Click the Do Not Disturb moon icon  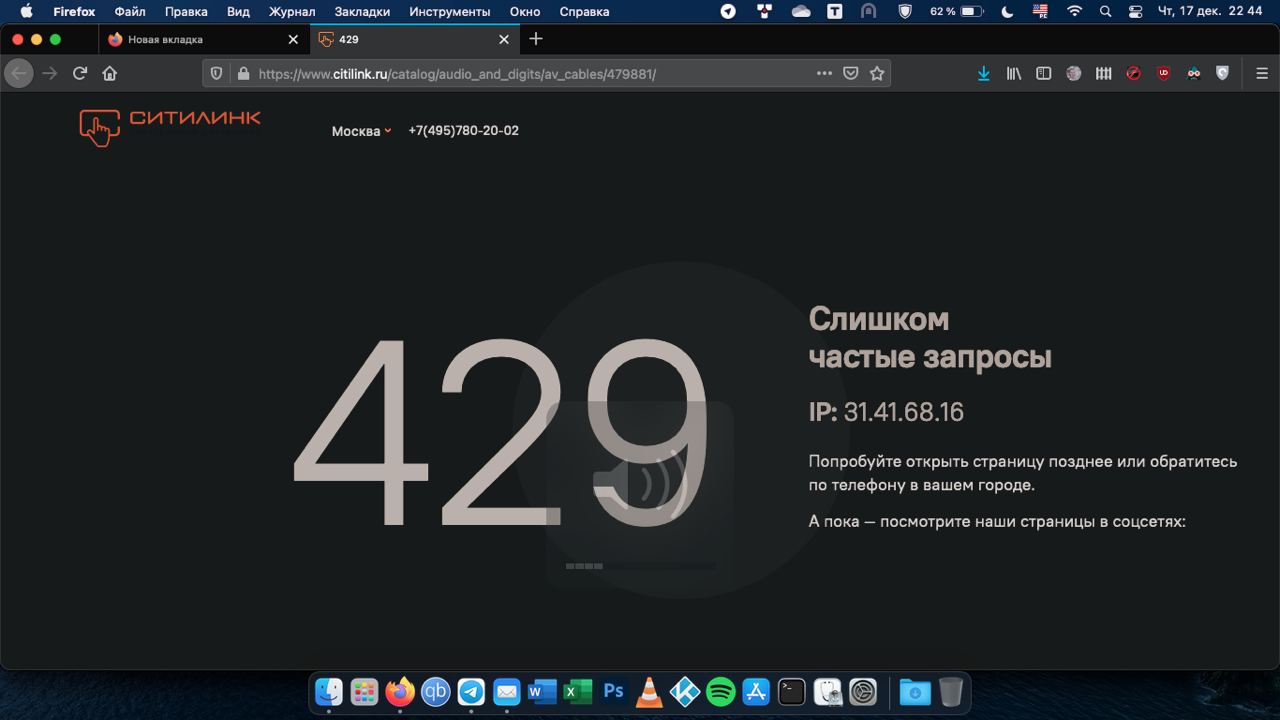point(1007,12)
